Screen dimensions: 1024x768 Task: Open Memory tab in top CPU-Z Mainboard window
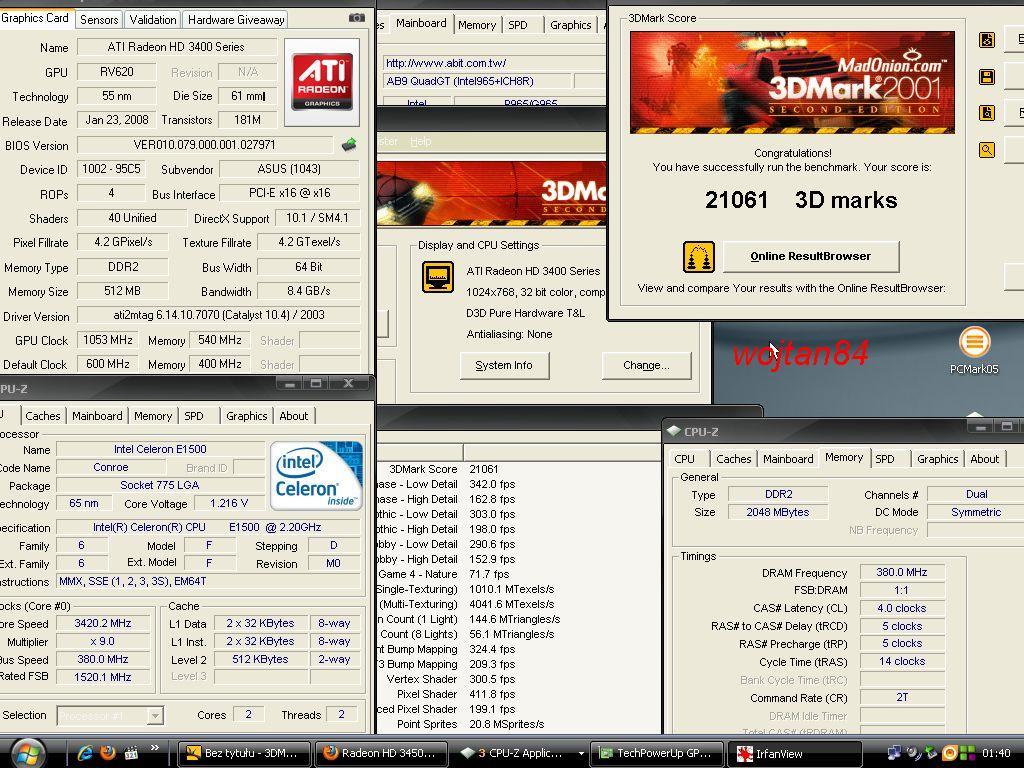(x=477, y=25)
